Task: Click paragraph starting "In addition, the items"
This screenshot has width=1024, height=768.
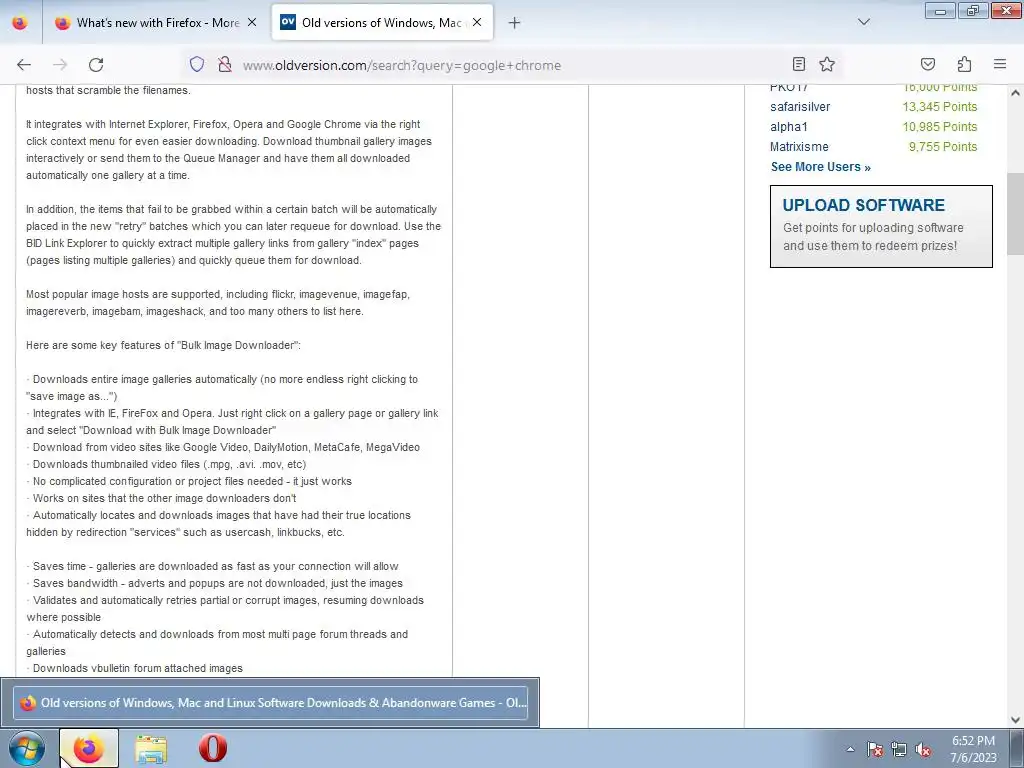Action: 234,234
